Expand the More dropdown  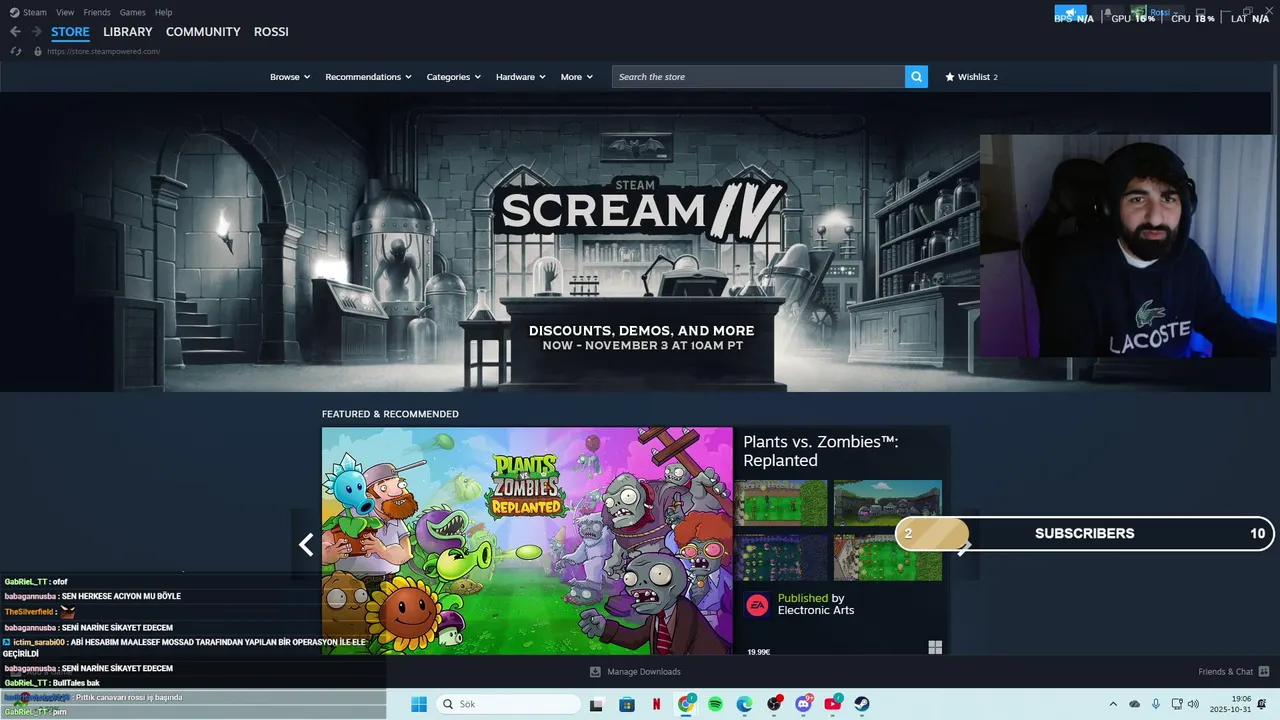[x=577, y=77]
